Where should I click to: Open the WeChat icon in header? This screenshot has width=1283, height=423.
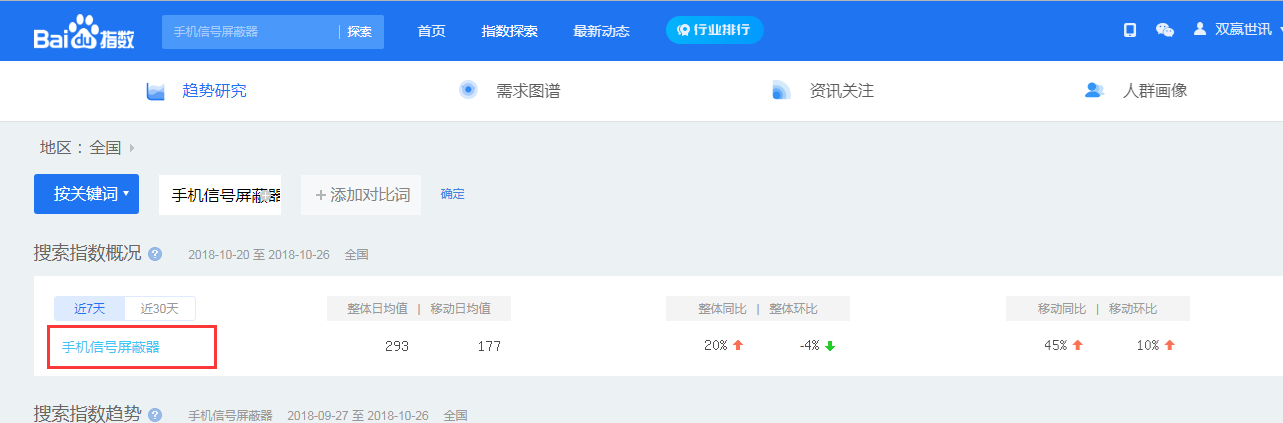1164,30
